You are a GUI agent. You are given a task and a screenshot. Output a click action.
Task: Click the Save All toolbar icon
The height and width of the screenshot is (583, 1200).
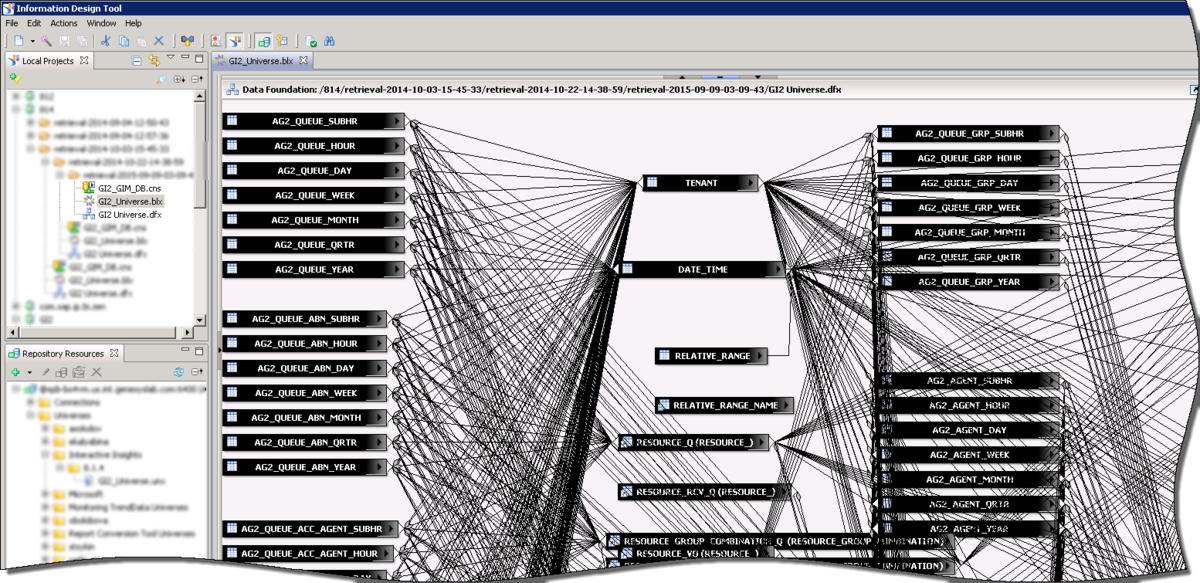click(81, 41)
